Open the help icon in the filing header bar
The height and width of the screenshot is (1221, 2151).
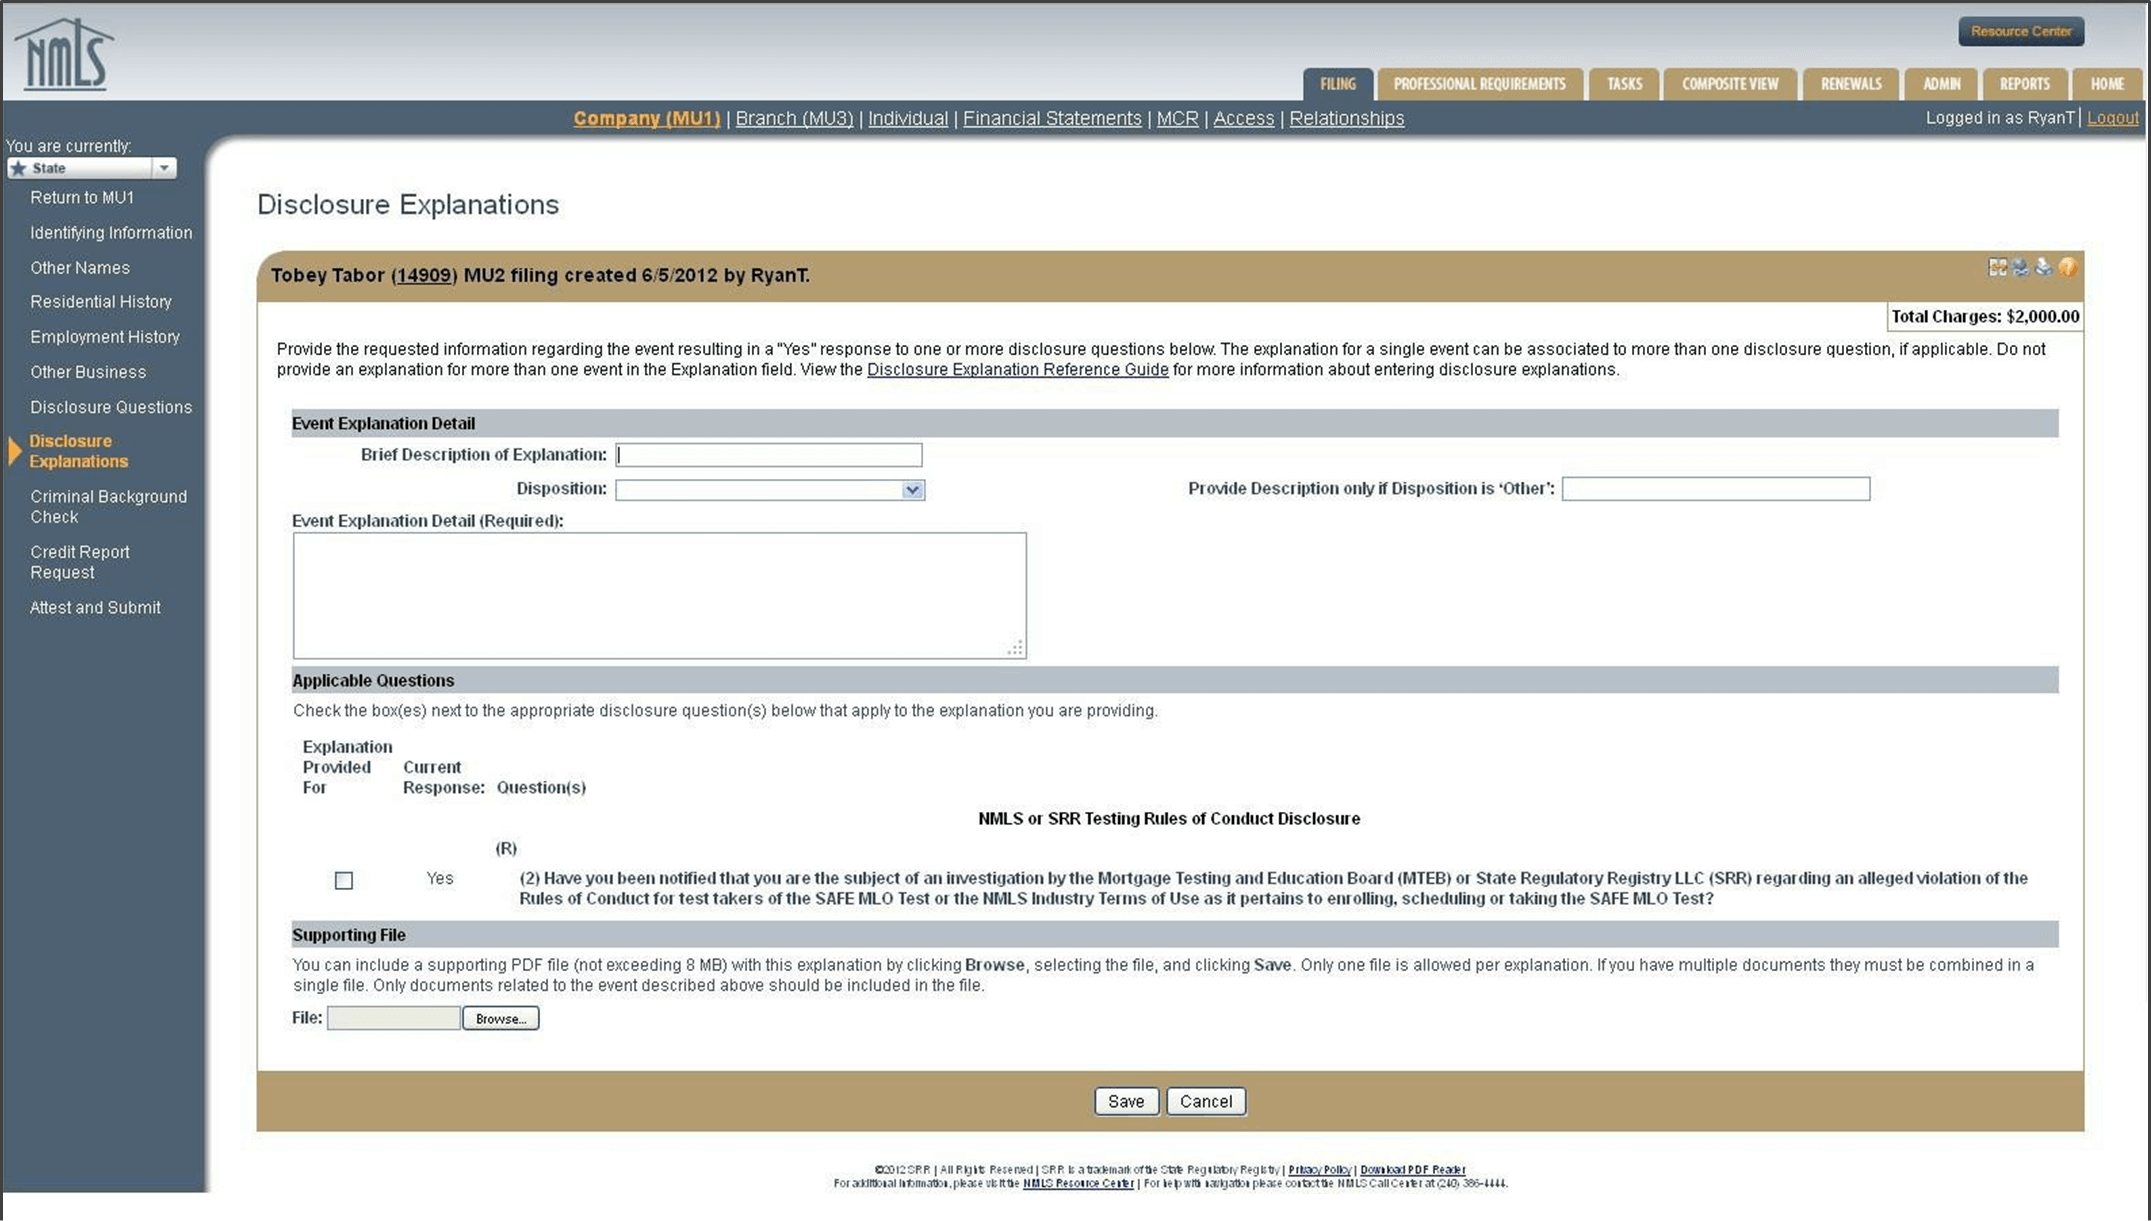(x=2066, y=268)
